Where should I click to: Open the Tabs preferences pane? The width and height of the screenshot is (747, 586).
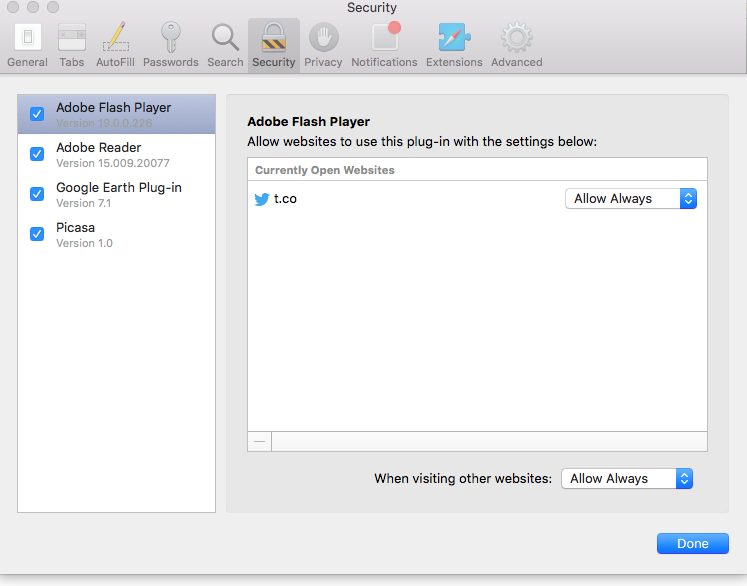[71, 45]
